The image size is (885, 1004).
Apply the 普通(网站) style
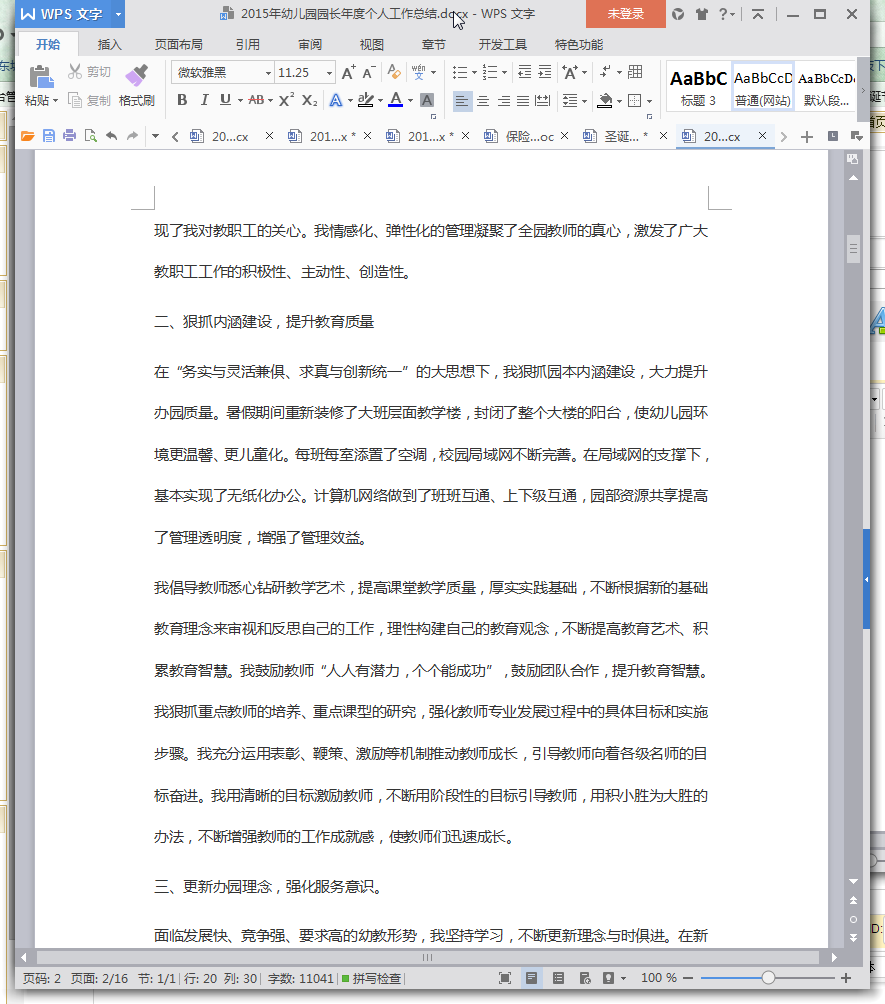[x=763, y=87]
